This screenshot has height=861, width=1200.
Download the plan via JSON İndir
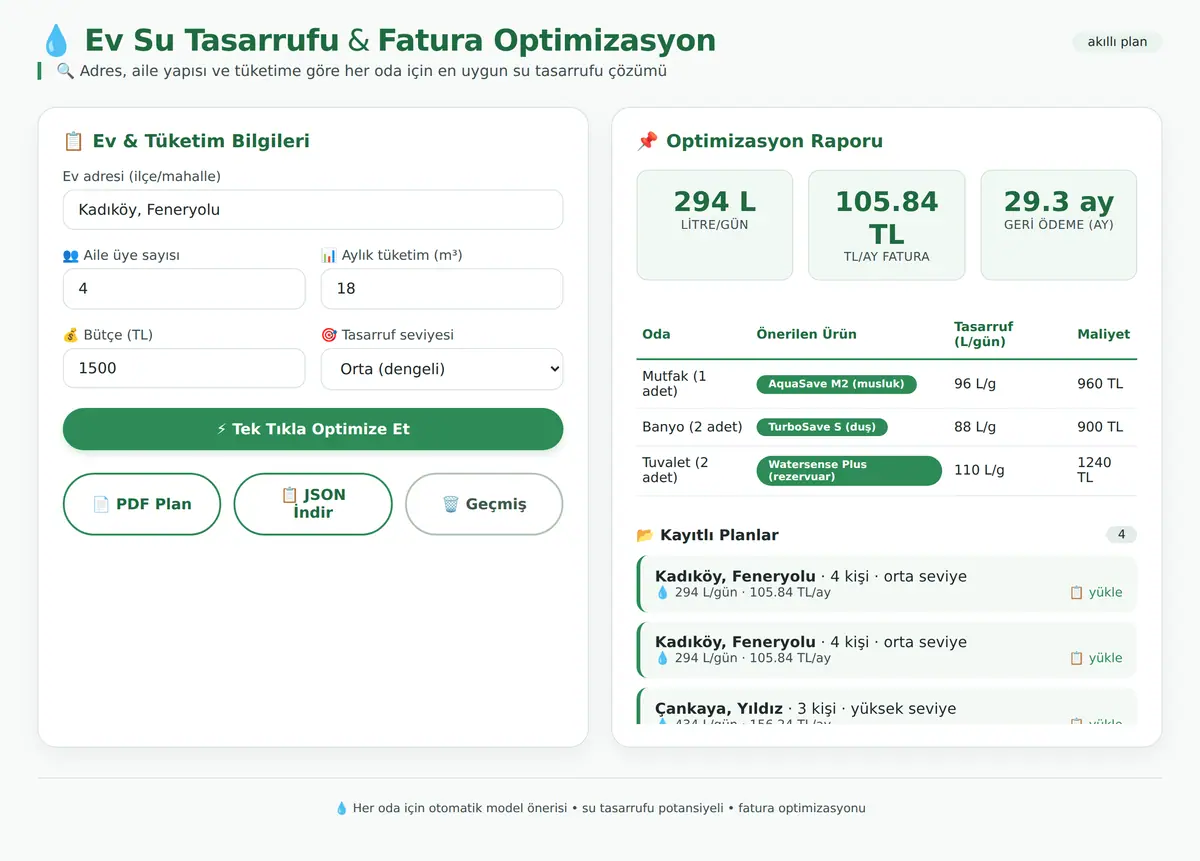tap(313, 504)
